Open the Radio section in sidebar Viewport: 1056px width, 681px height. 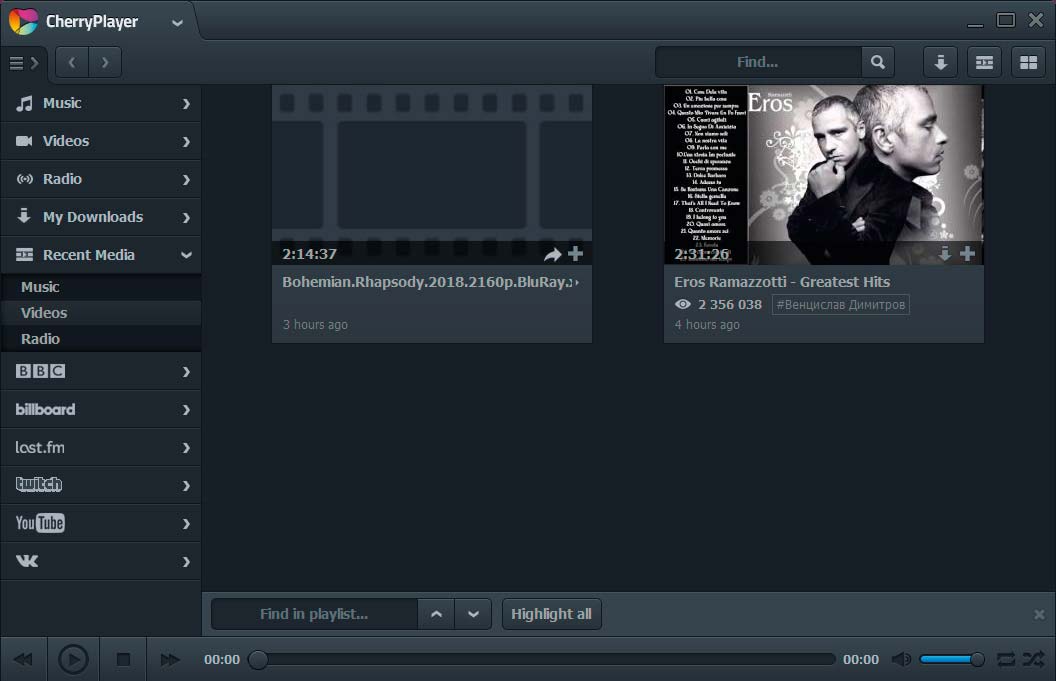click(x=101, y=179)
